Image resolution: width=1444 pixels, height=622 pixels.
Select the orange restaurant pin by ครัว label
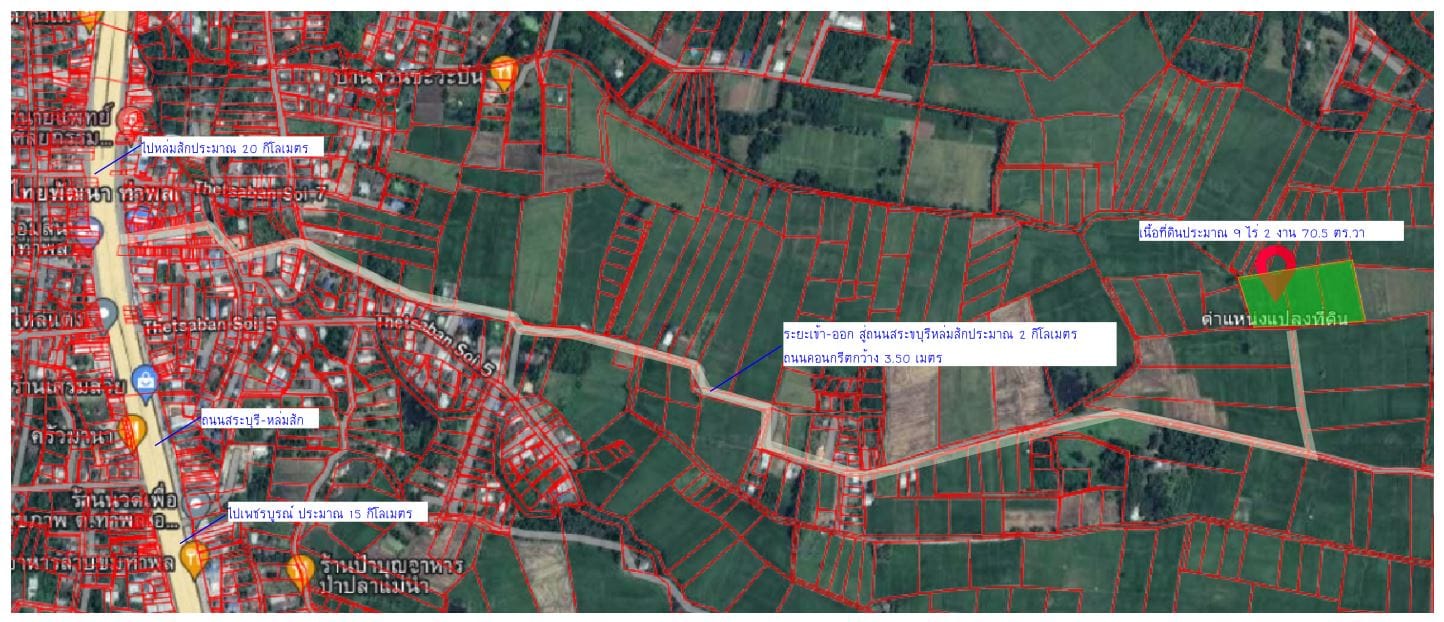click(x=132, y=432)
